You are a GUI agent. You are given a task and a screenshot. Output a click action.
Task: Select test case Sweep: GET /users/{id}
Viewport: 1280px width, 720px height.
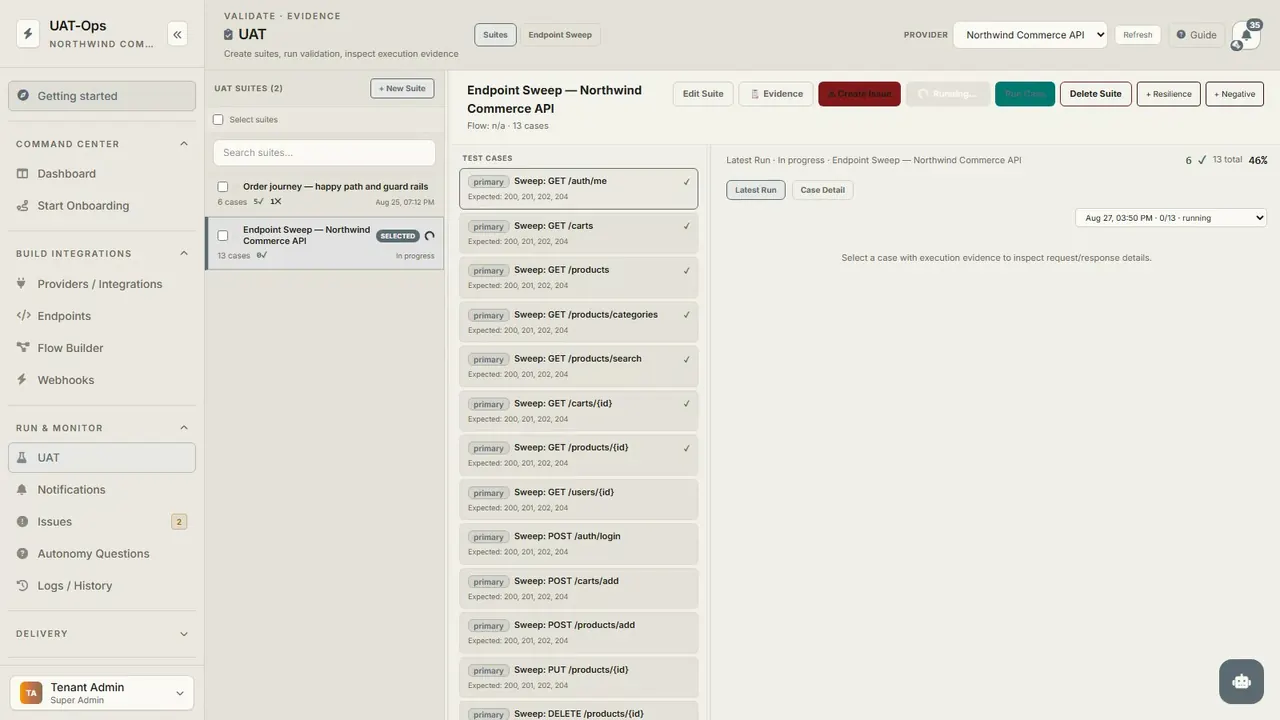[x=579, y=500]
